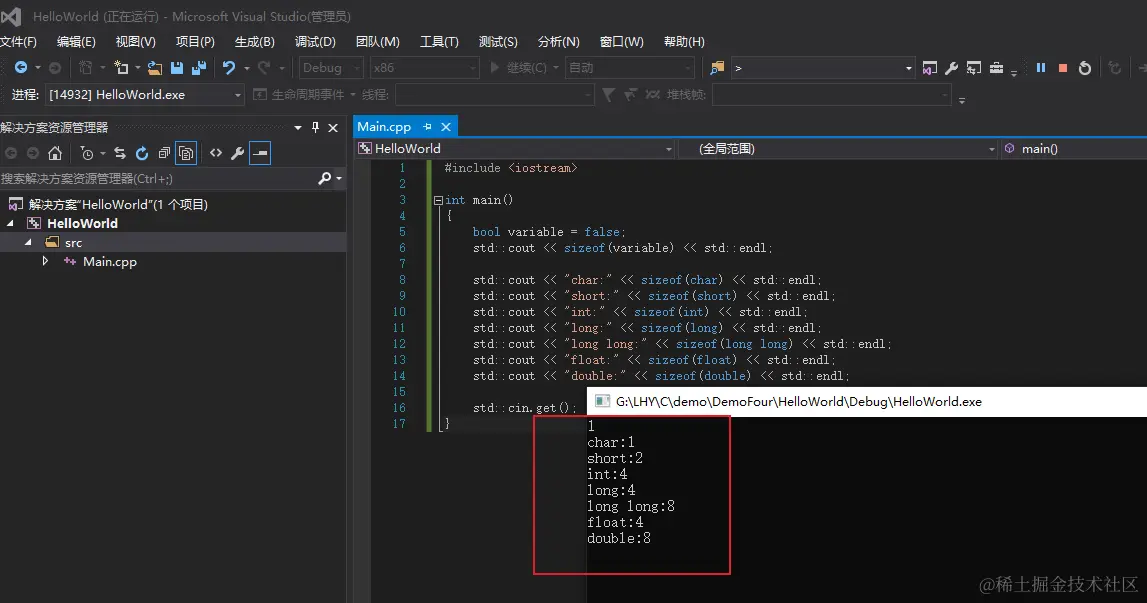Collapse main() function with outline toggle

click(x=438, y=200)
